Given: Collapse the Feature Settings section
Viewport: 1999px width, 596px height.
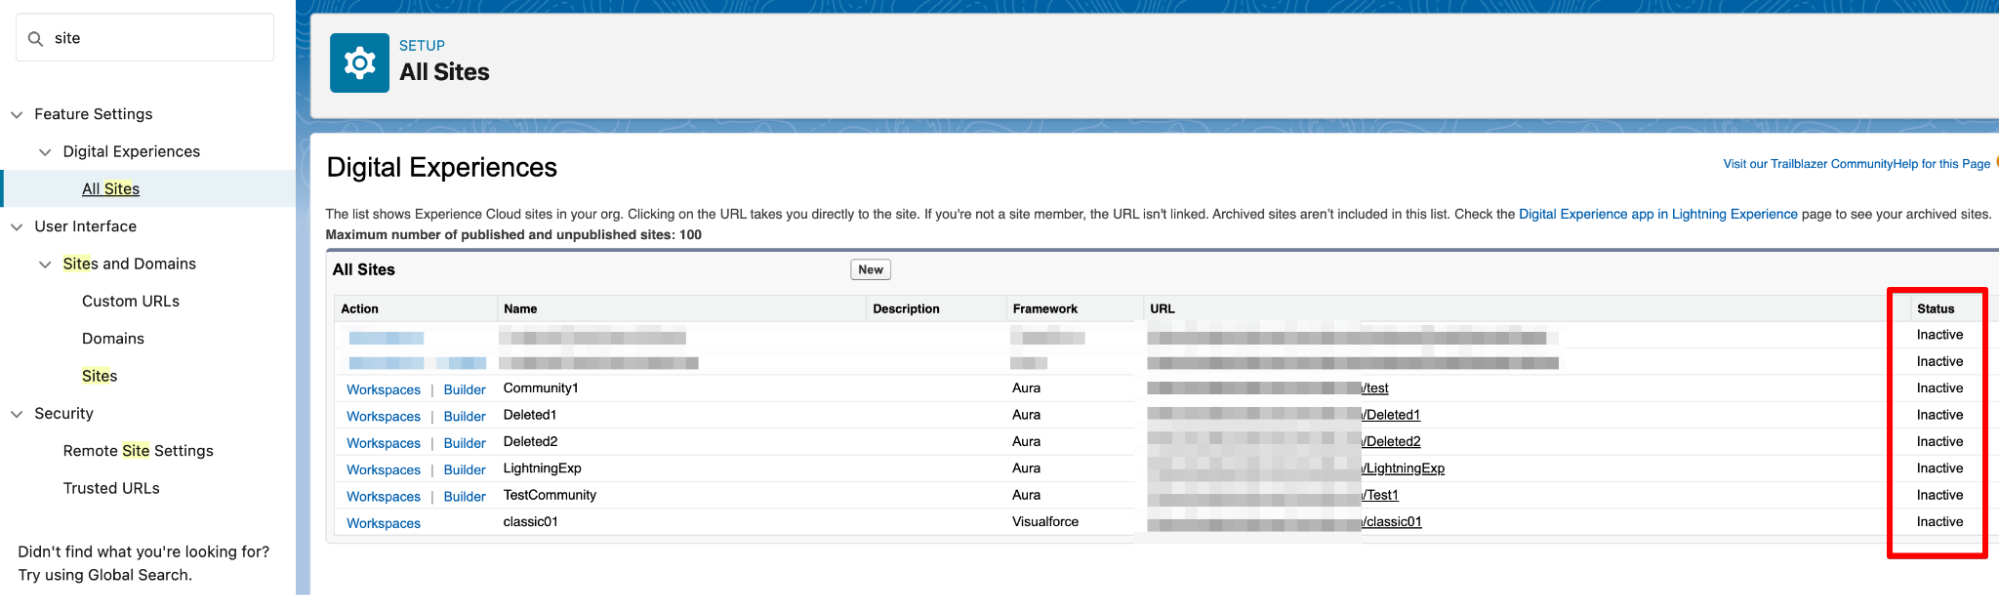Looking at the screenshot, I should coord(17,115).
